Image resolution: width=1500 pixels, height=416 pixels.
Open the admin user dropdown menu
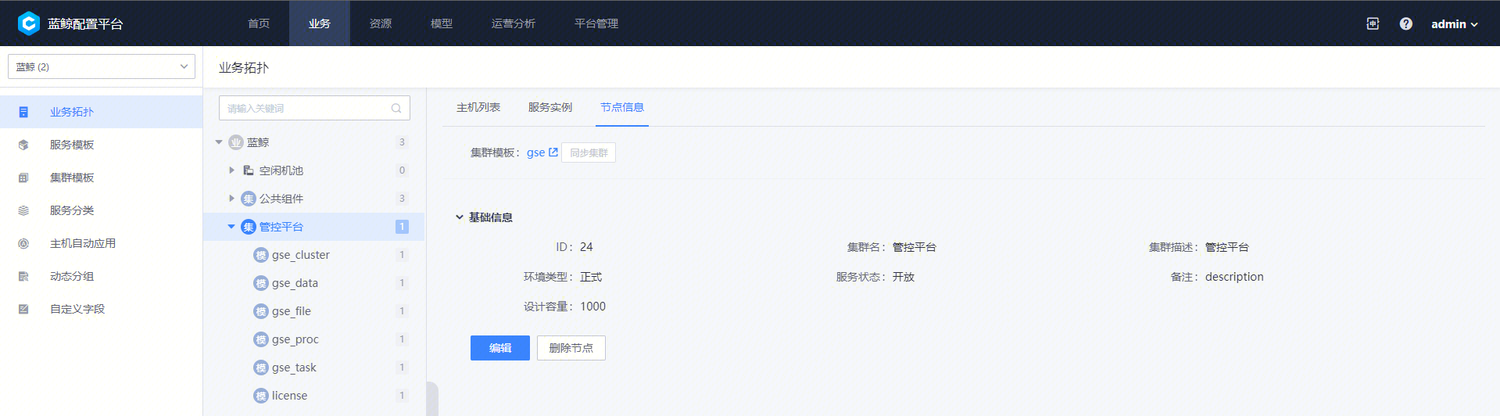tap(1454, 24)
